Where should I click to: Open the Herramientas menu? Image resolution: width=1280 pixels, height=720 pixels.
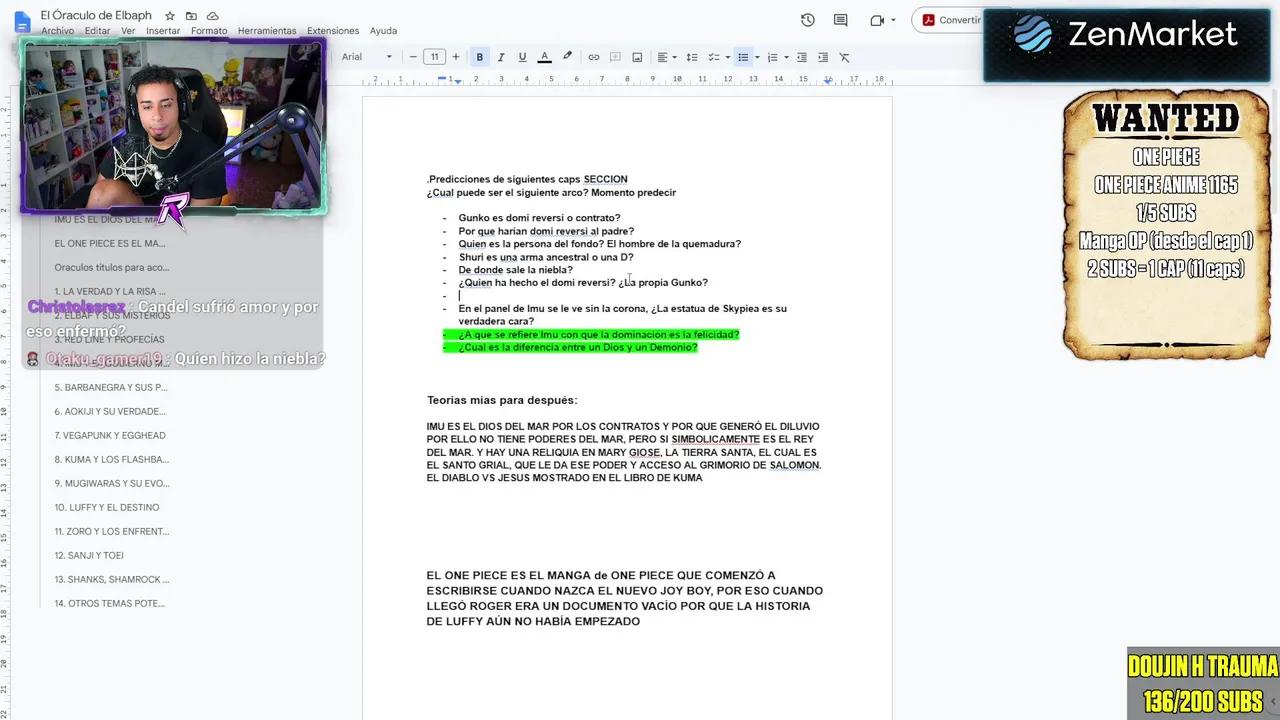(267, 31)
